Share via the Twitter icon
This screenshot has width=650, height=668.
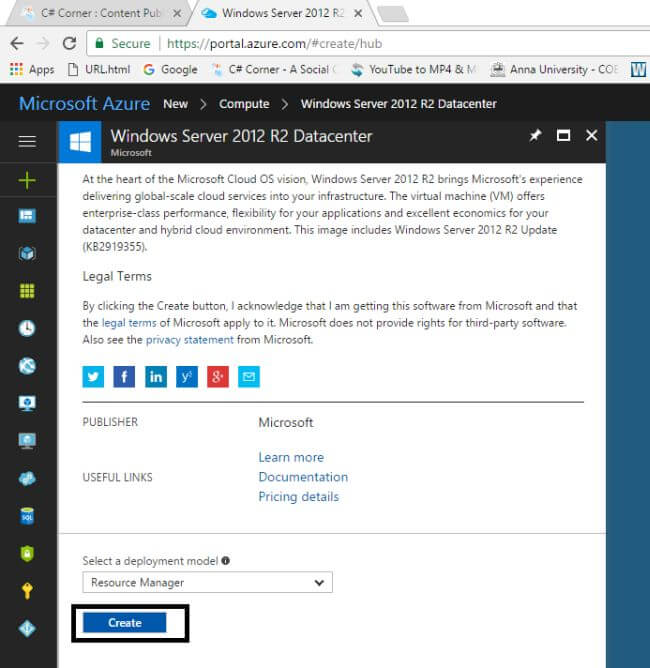(93, 377)
